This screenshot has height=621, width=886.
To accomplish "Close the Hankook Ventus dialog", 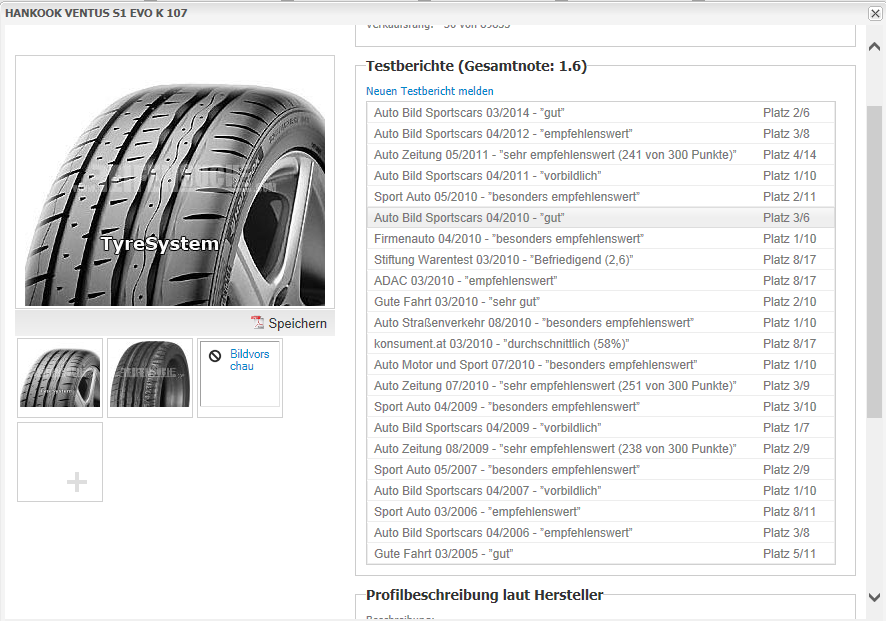I will (x=875, y=13).
